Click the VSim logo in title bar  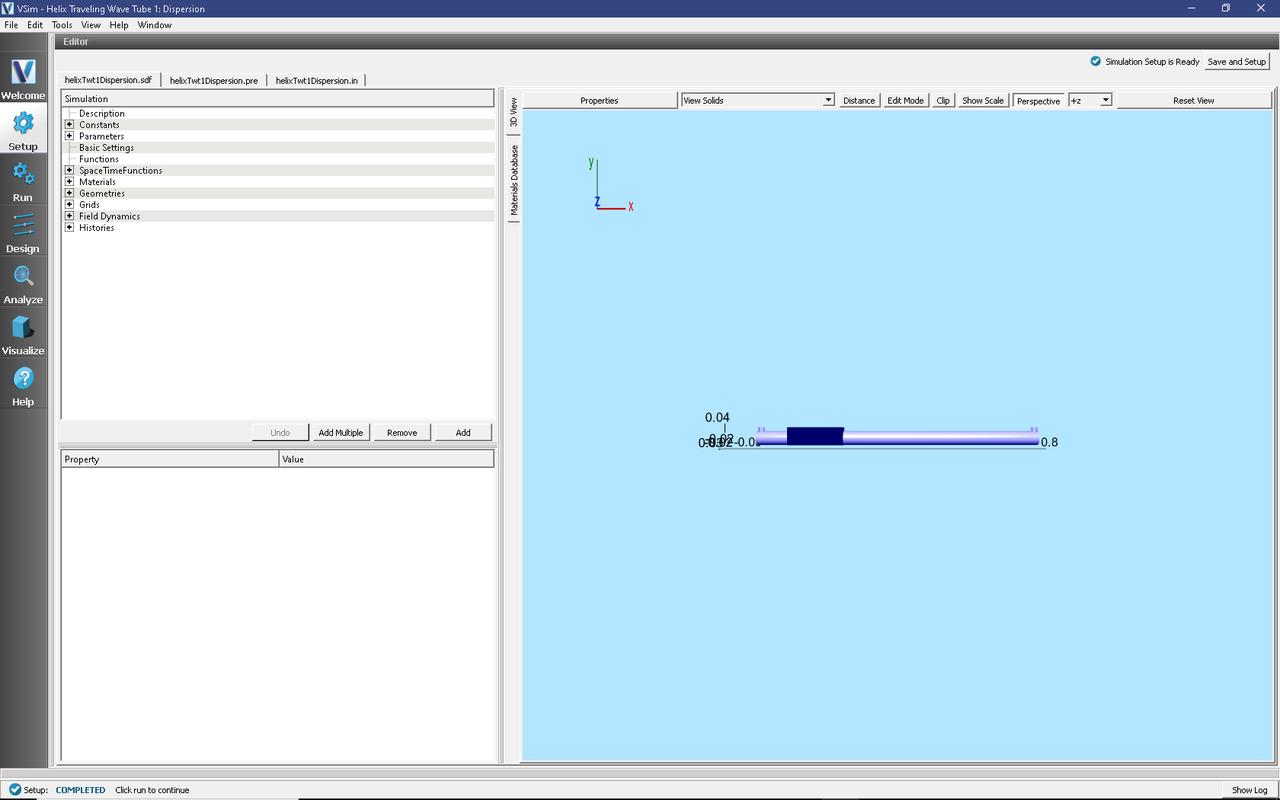(x=8, y=8)
